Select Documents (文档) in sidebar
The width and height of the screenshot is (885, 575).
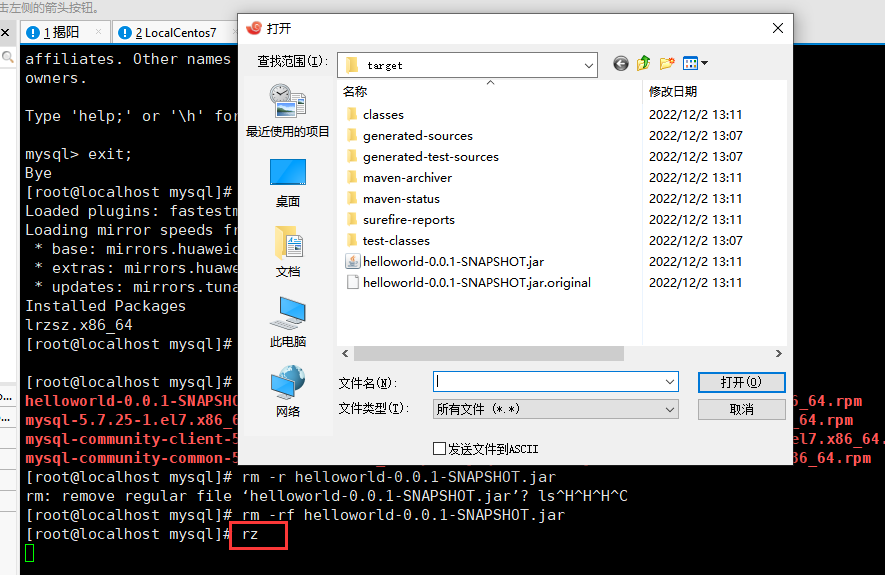[x=287, y=252]
